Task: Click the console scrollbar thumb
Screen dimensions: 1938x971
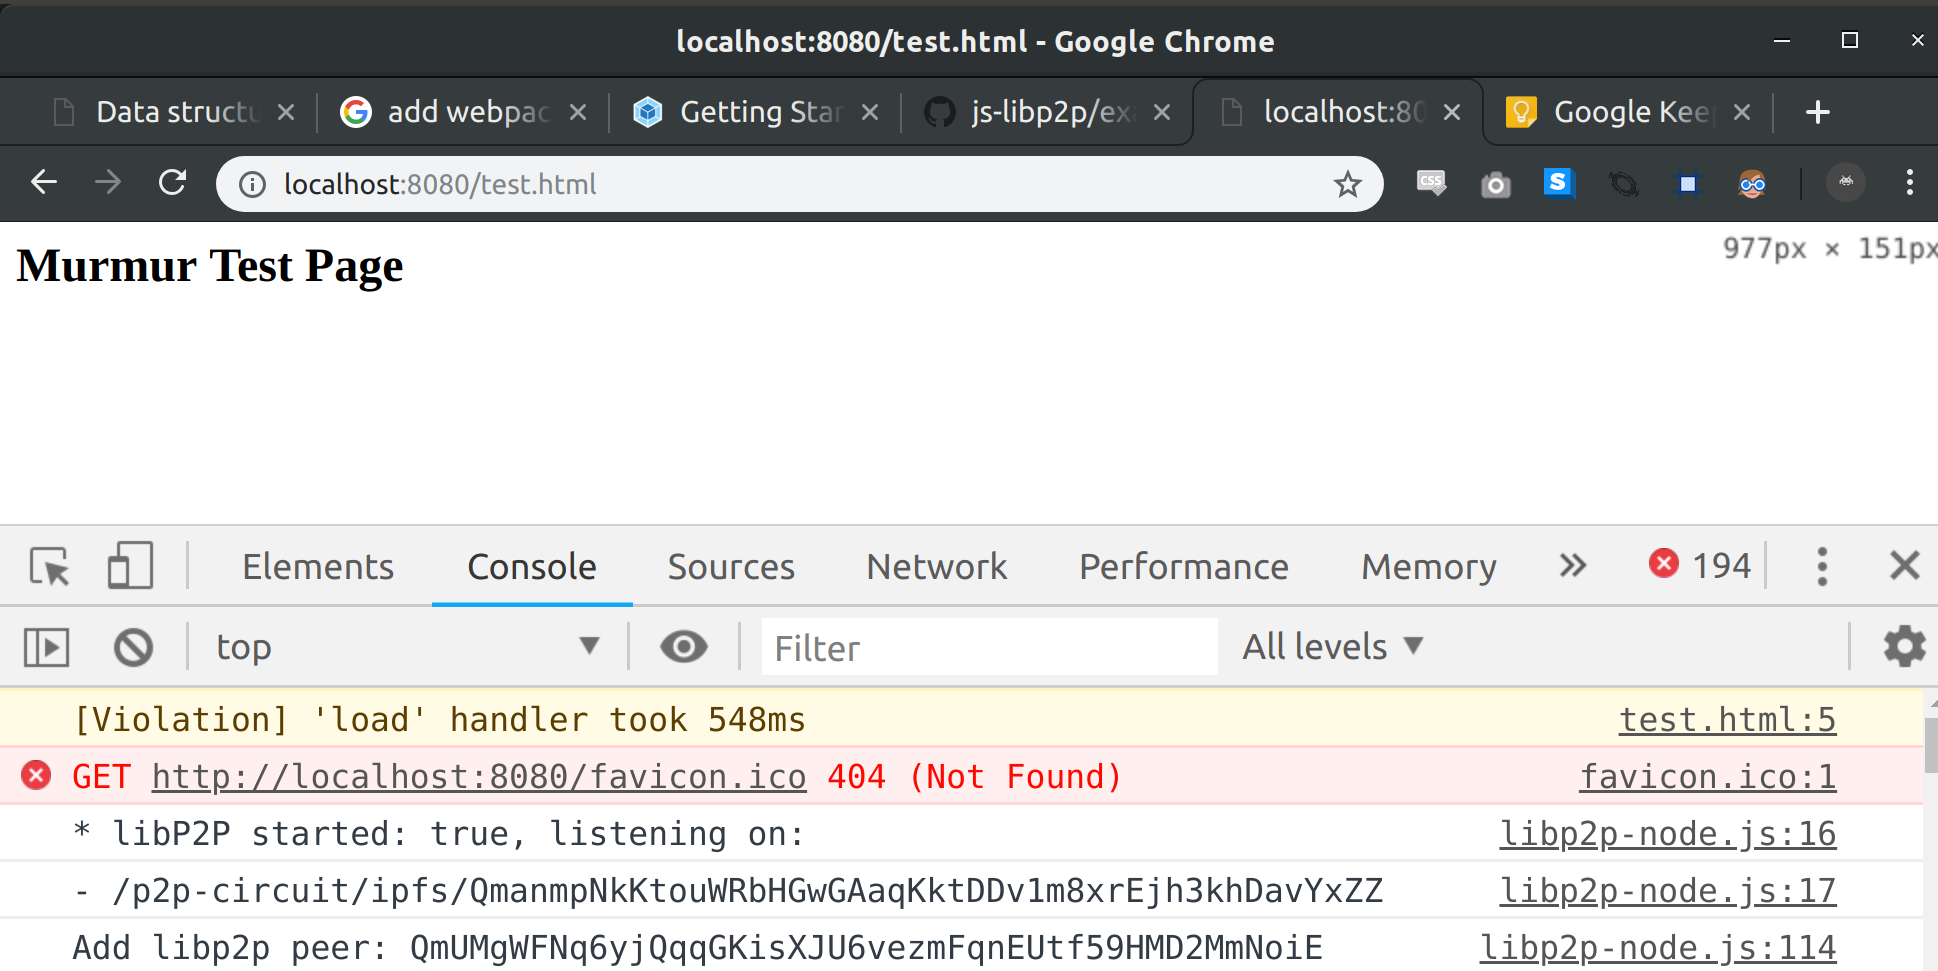Action: point(1930,745)
